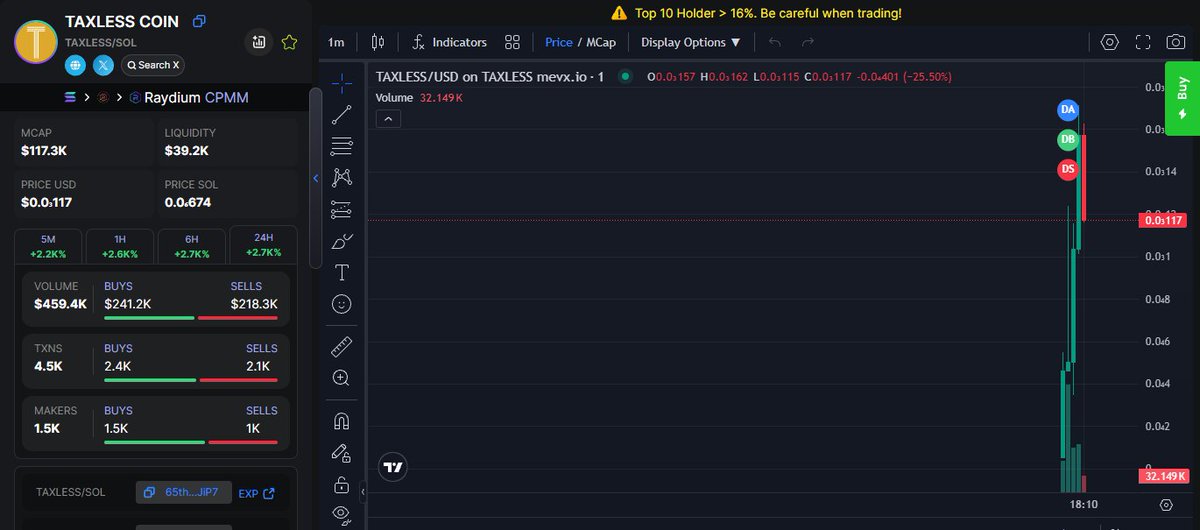This screenshot has width=1200, height=530.
Task: Open the chart note icon beside the star
Action: [x=259, y=42]
